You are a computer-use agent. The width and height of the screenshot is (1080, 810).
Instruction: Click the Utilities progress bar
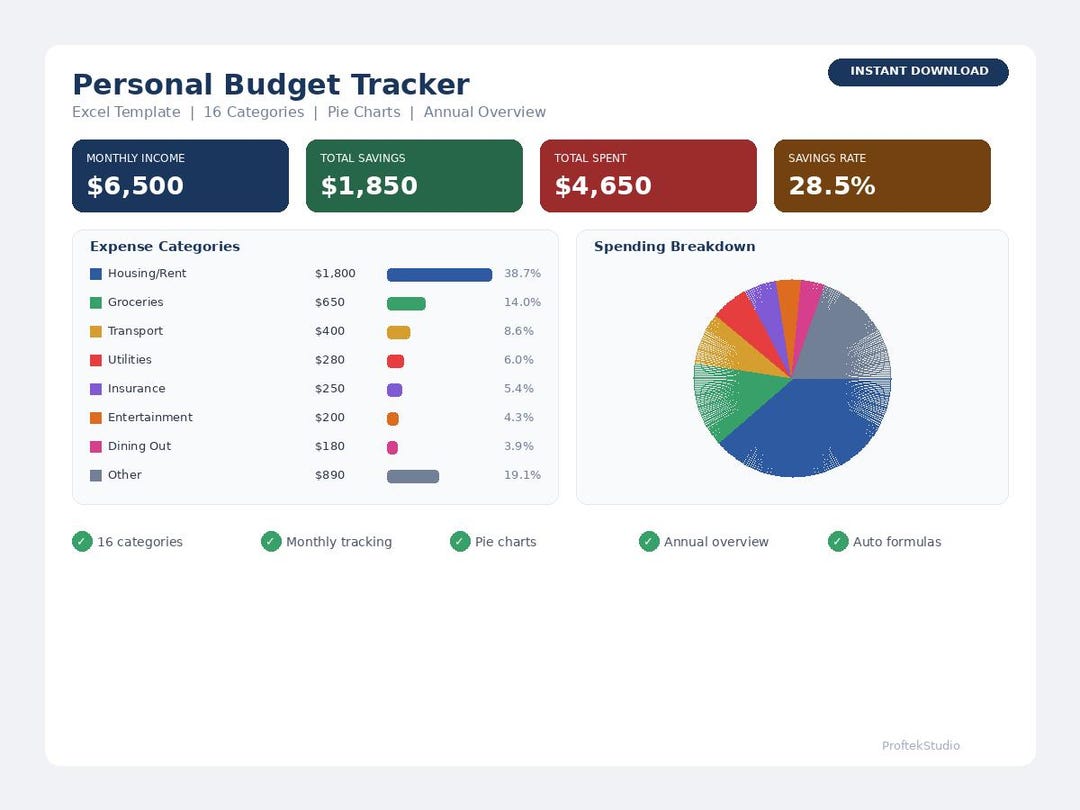coord(395,361)
